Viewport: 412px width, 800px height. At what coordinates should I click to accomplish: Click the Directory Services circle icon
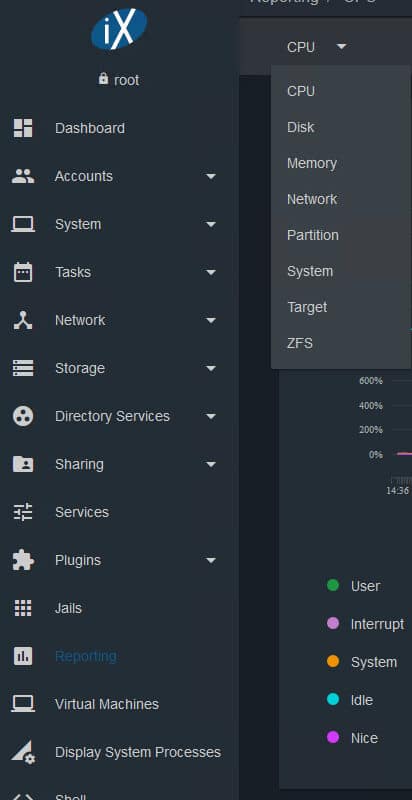[23, 416]
